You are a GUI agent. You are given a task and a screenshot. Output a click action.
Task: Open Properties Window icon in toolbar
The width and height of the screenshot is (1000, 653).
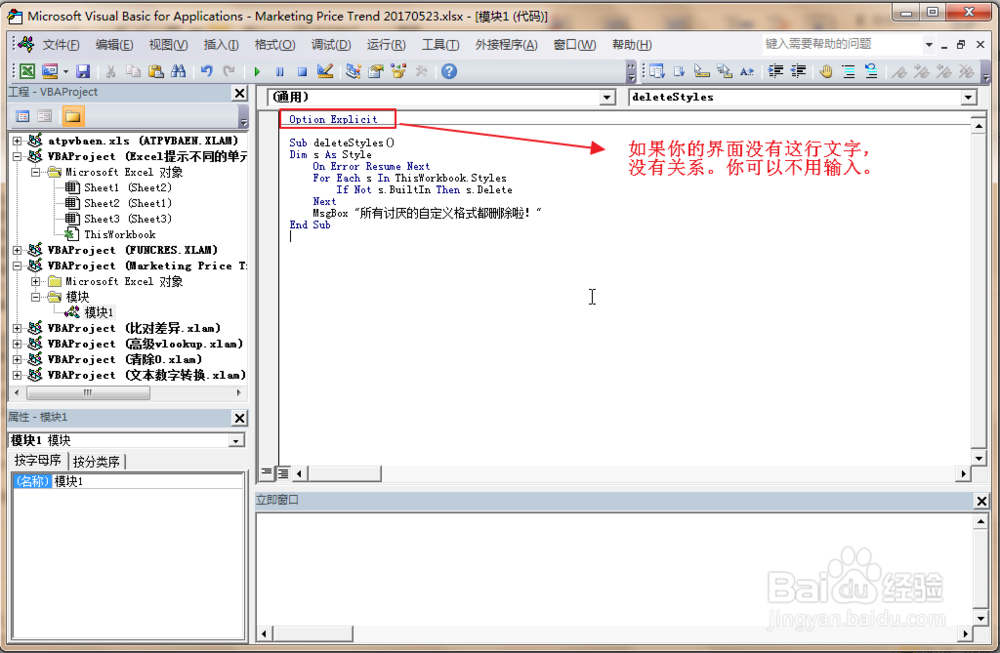pos(376,71)
